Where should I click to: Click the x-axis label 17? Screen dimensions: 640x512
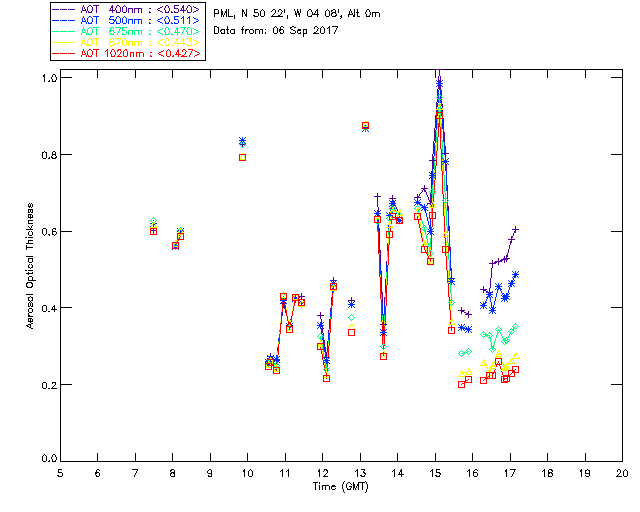coord(510,473)
